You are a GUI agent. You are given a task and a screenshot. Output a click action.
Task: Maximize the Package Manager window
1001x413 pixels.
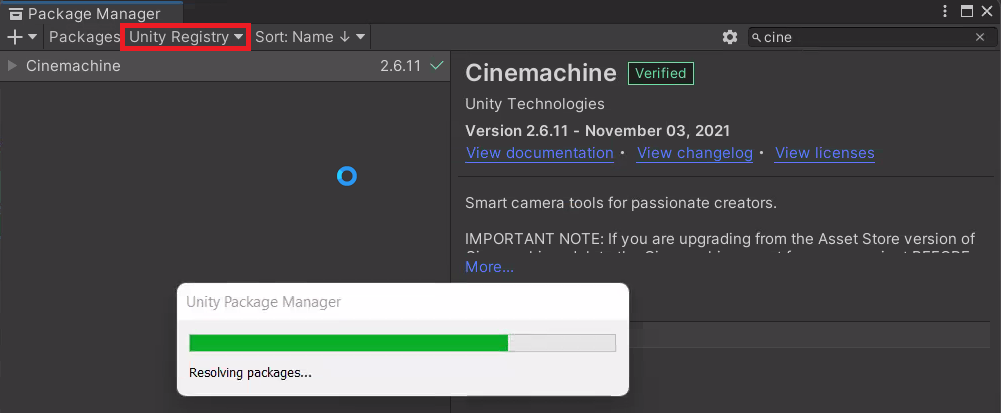[967, 11]
